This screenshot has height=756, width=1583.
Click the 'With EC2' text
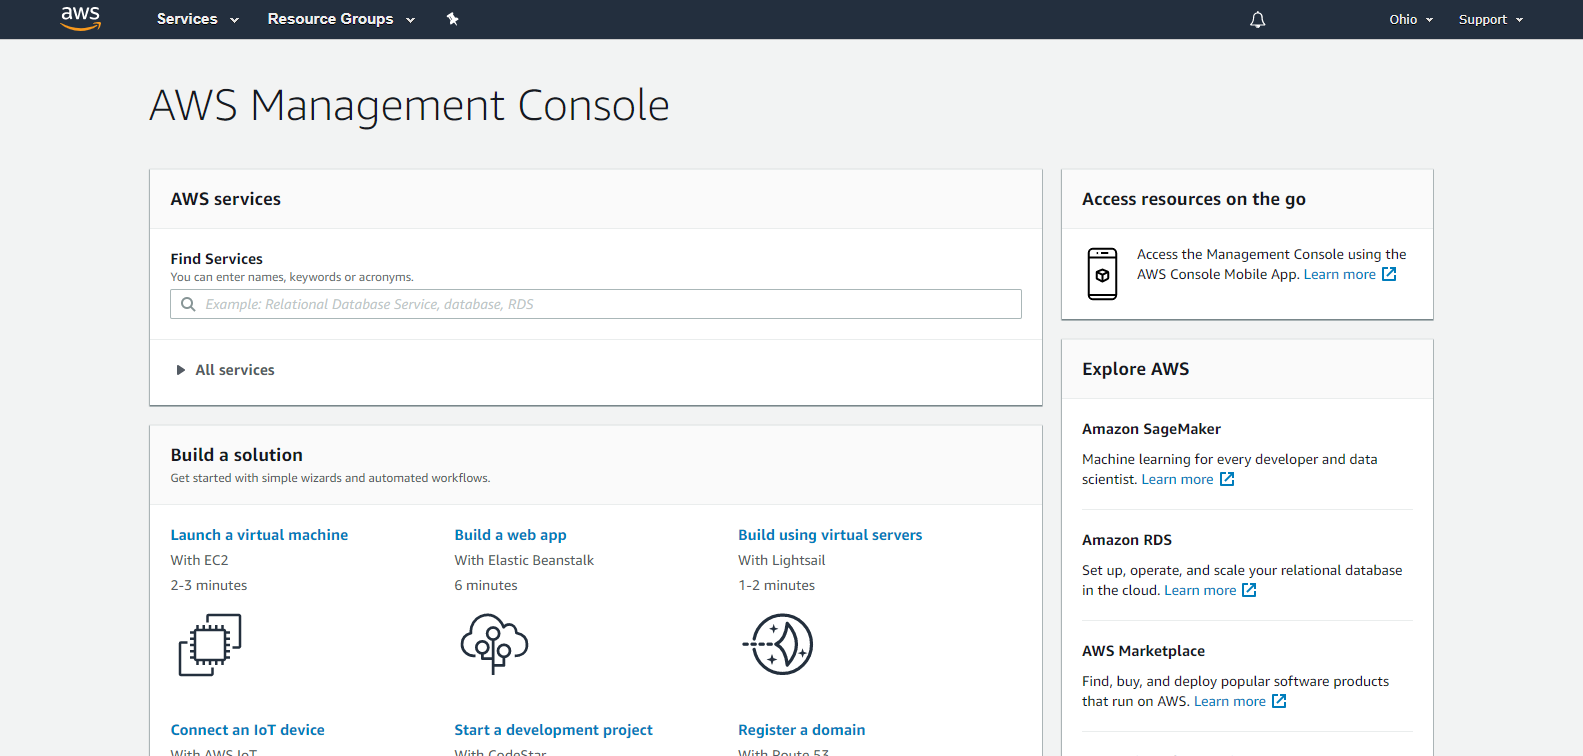tap(199, 560)
